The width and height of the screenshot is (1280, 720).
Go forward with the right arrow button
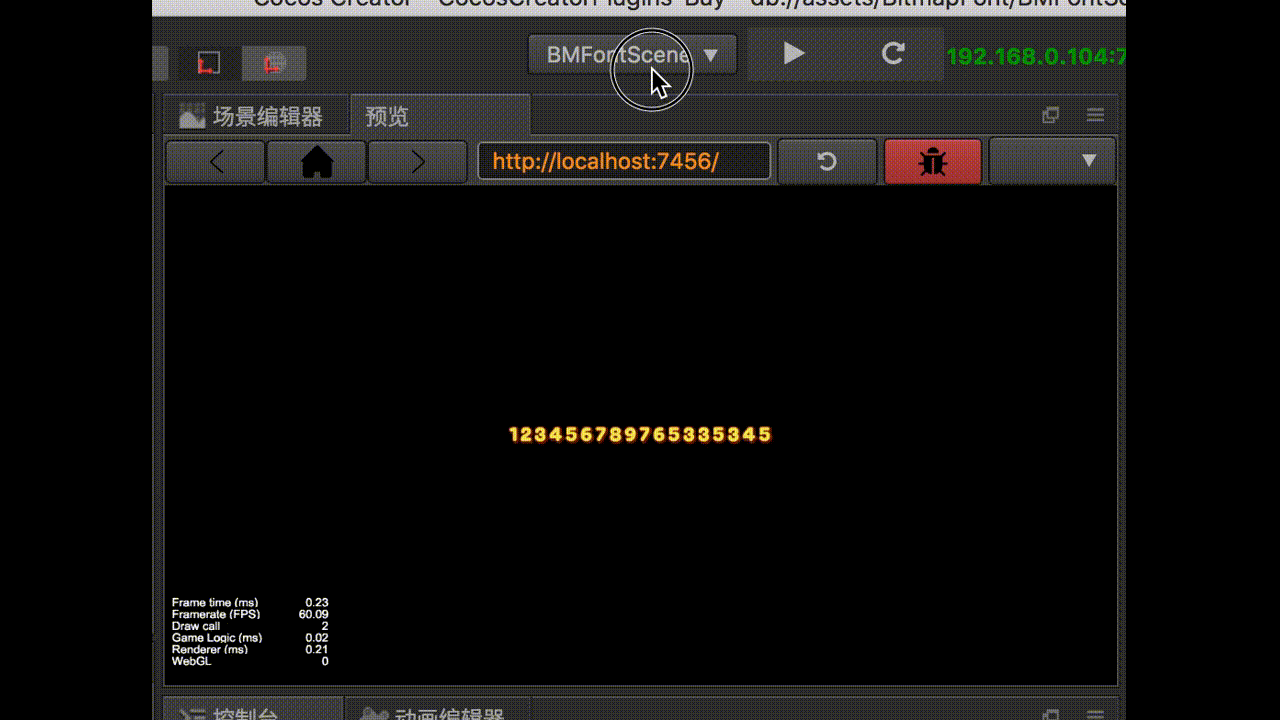(x=417, y=162)
